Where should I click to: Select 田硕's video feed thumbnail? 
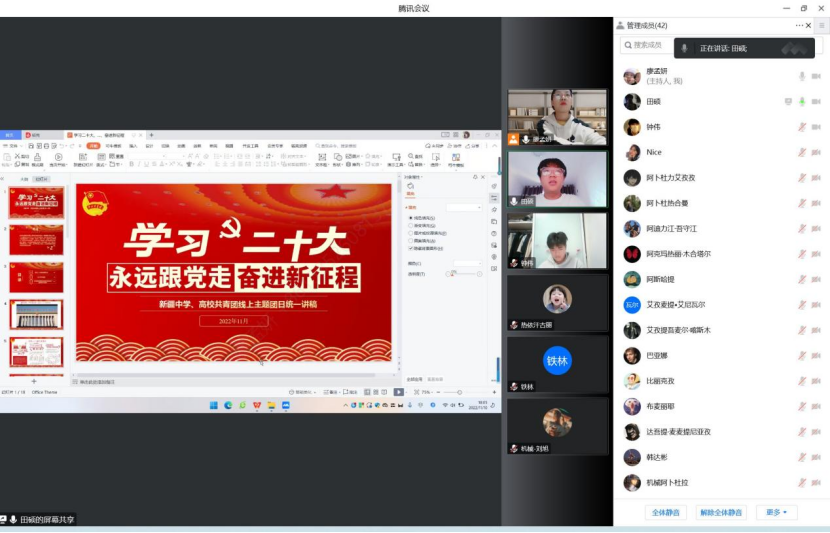coord(557,178)
